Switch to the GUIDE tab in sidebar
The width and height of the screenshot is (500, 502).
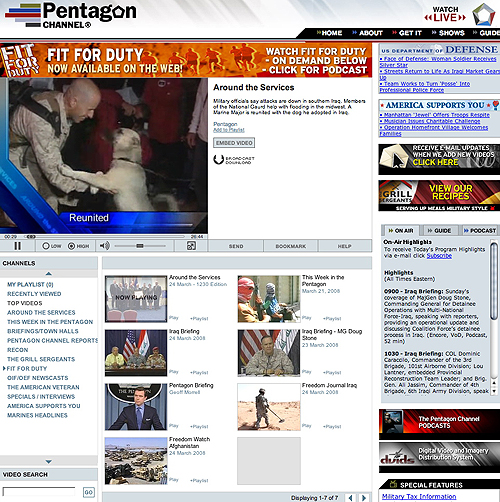click(440, 230)
